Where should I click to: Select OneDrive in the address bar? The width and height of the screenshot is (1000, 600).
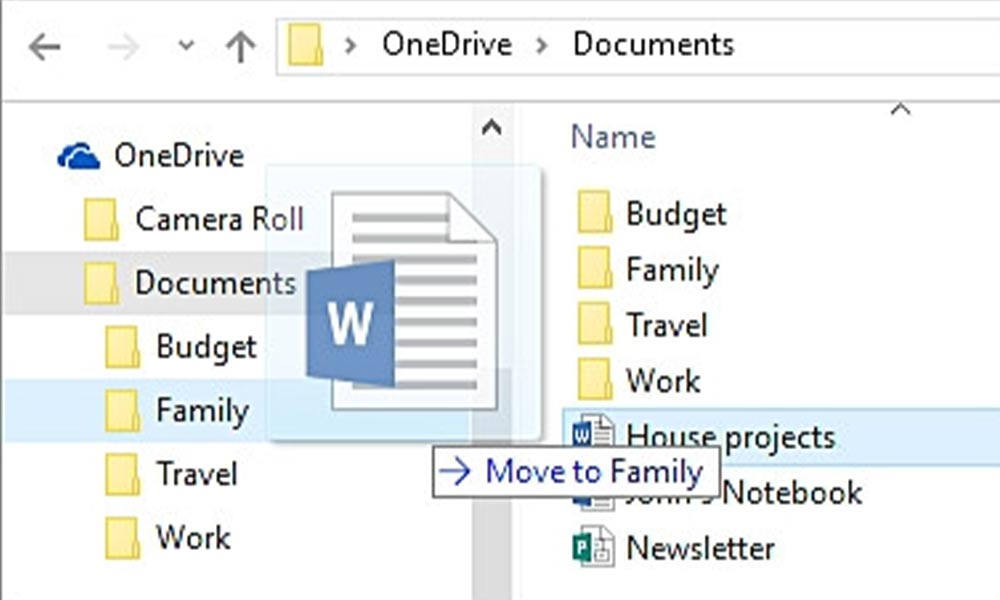(446, 45)
